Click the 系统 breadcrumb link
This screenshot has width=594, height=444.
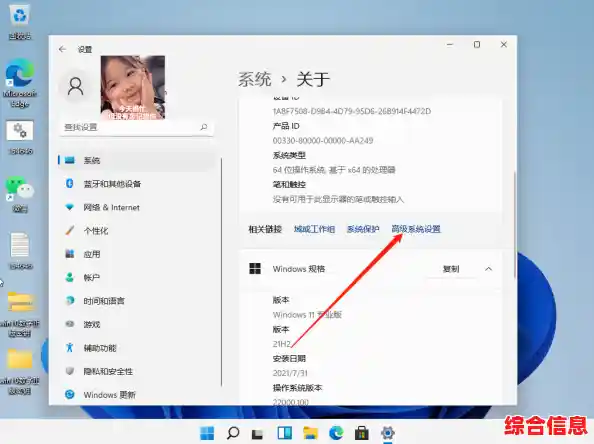(x=255, y=79)
